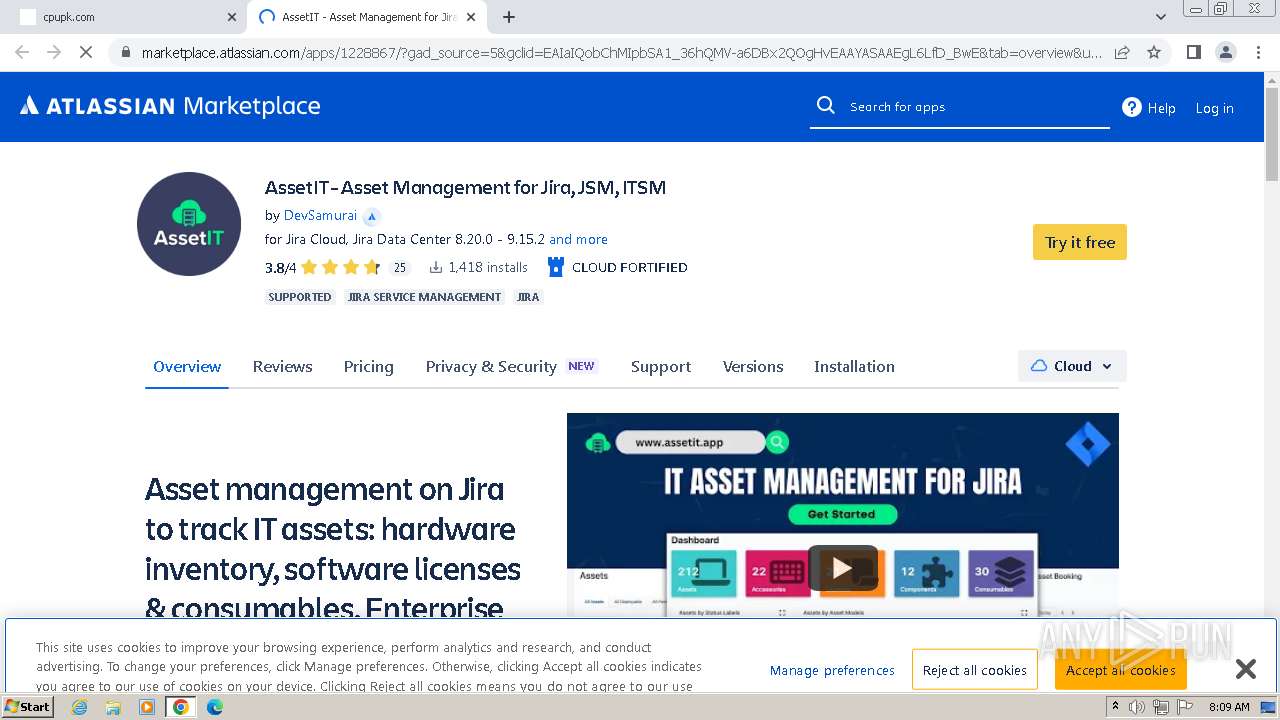Image resolution: width=1280 pixels, height=720 pixels.
Task: Open the Atlassian Marketplace home logo
Action: [x=170, y=106]
